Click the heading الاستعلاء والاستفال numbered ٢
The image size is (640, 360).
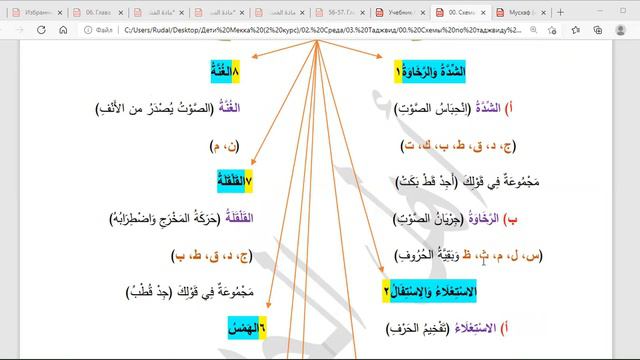coord(429,291)
